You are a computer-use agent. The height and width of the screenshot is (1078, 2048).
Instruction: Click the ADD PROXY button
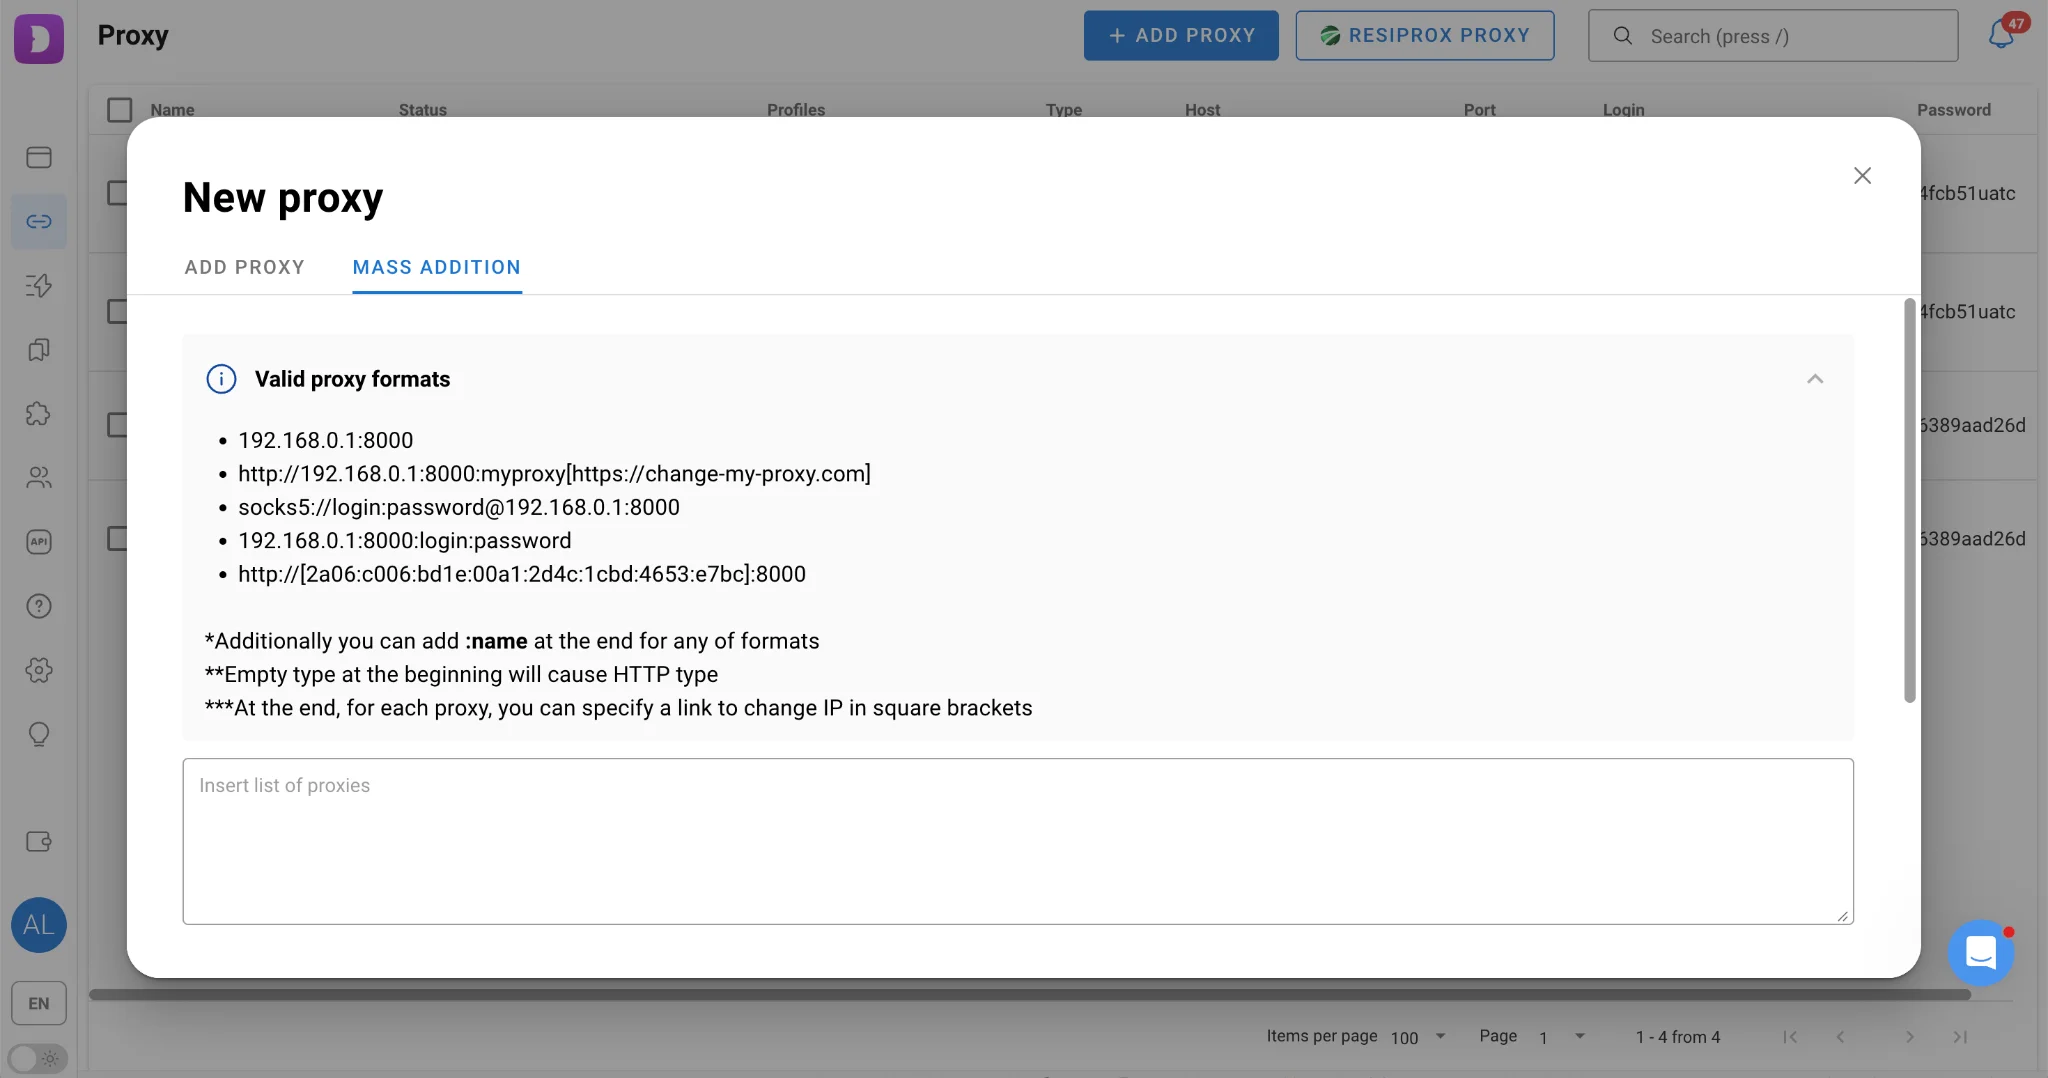(x=1180, y=35)
